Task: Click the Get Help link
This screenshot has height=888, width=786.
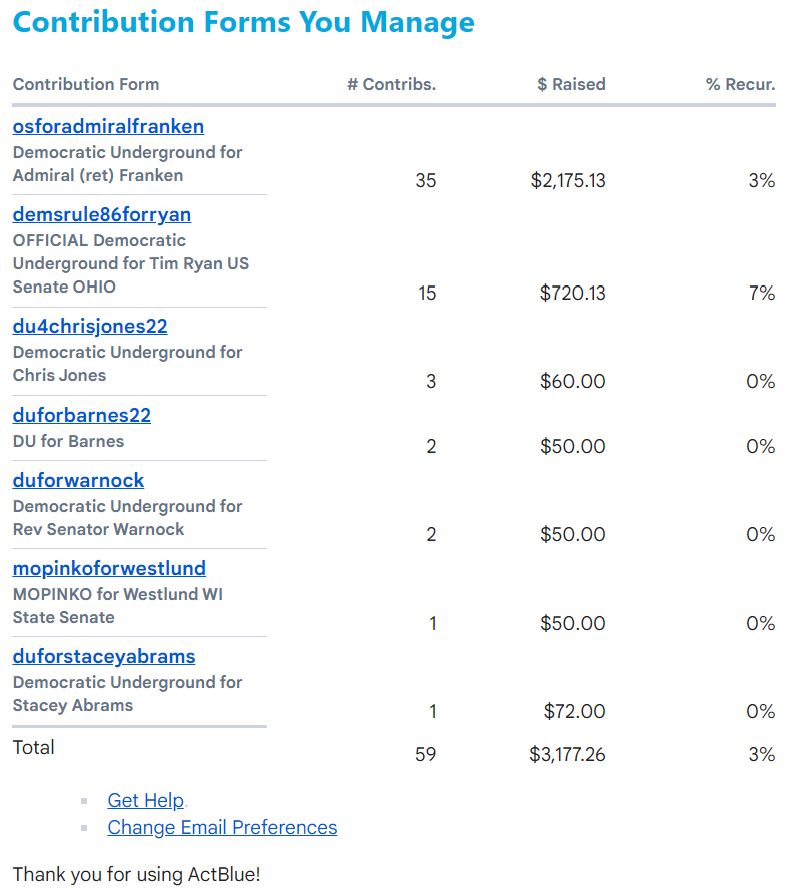Action: [x=146, y=800]
